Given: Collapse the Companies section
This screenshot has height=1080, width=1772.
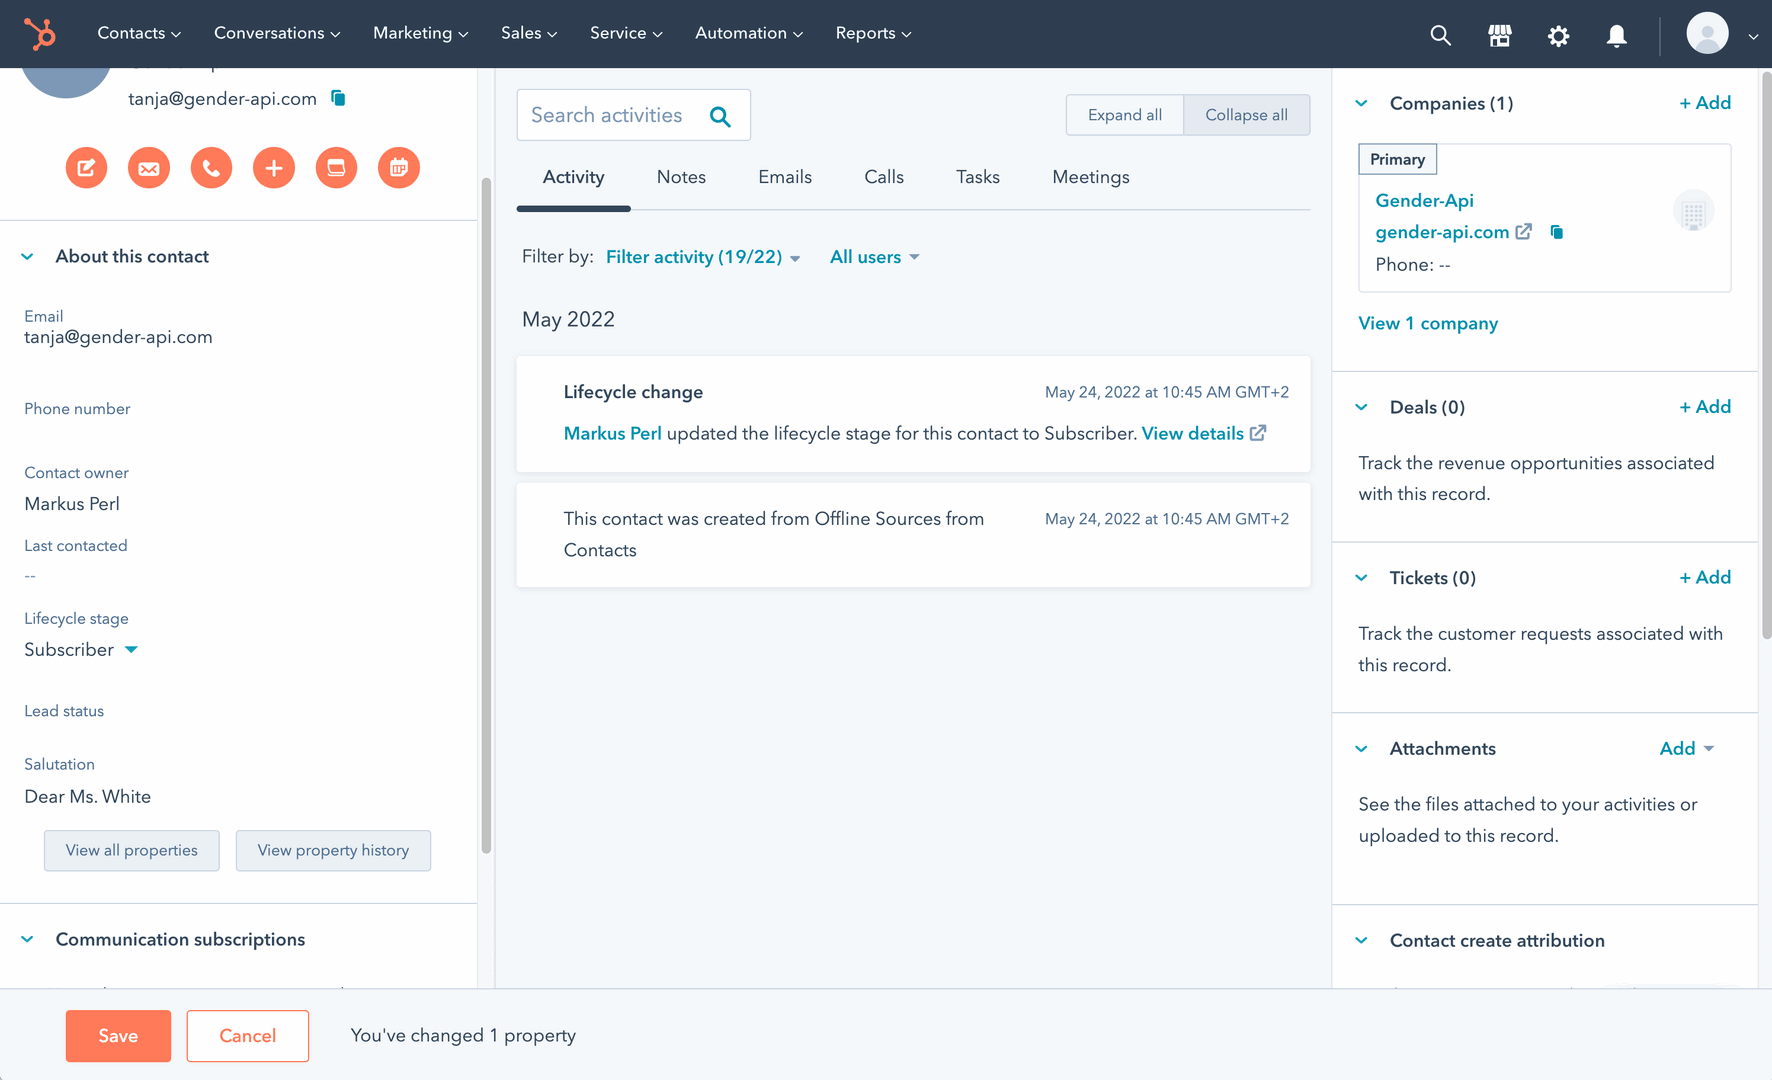Looking at the screenshot, I should tap(1361, 104).
